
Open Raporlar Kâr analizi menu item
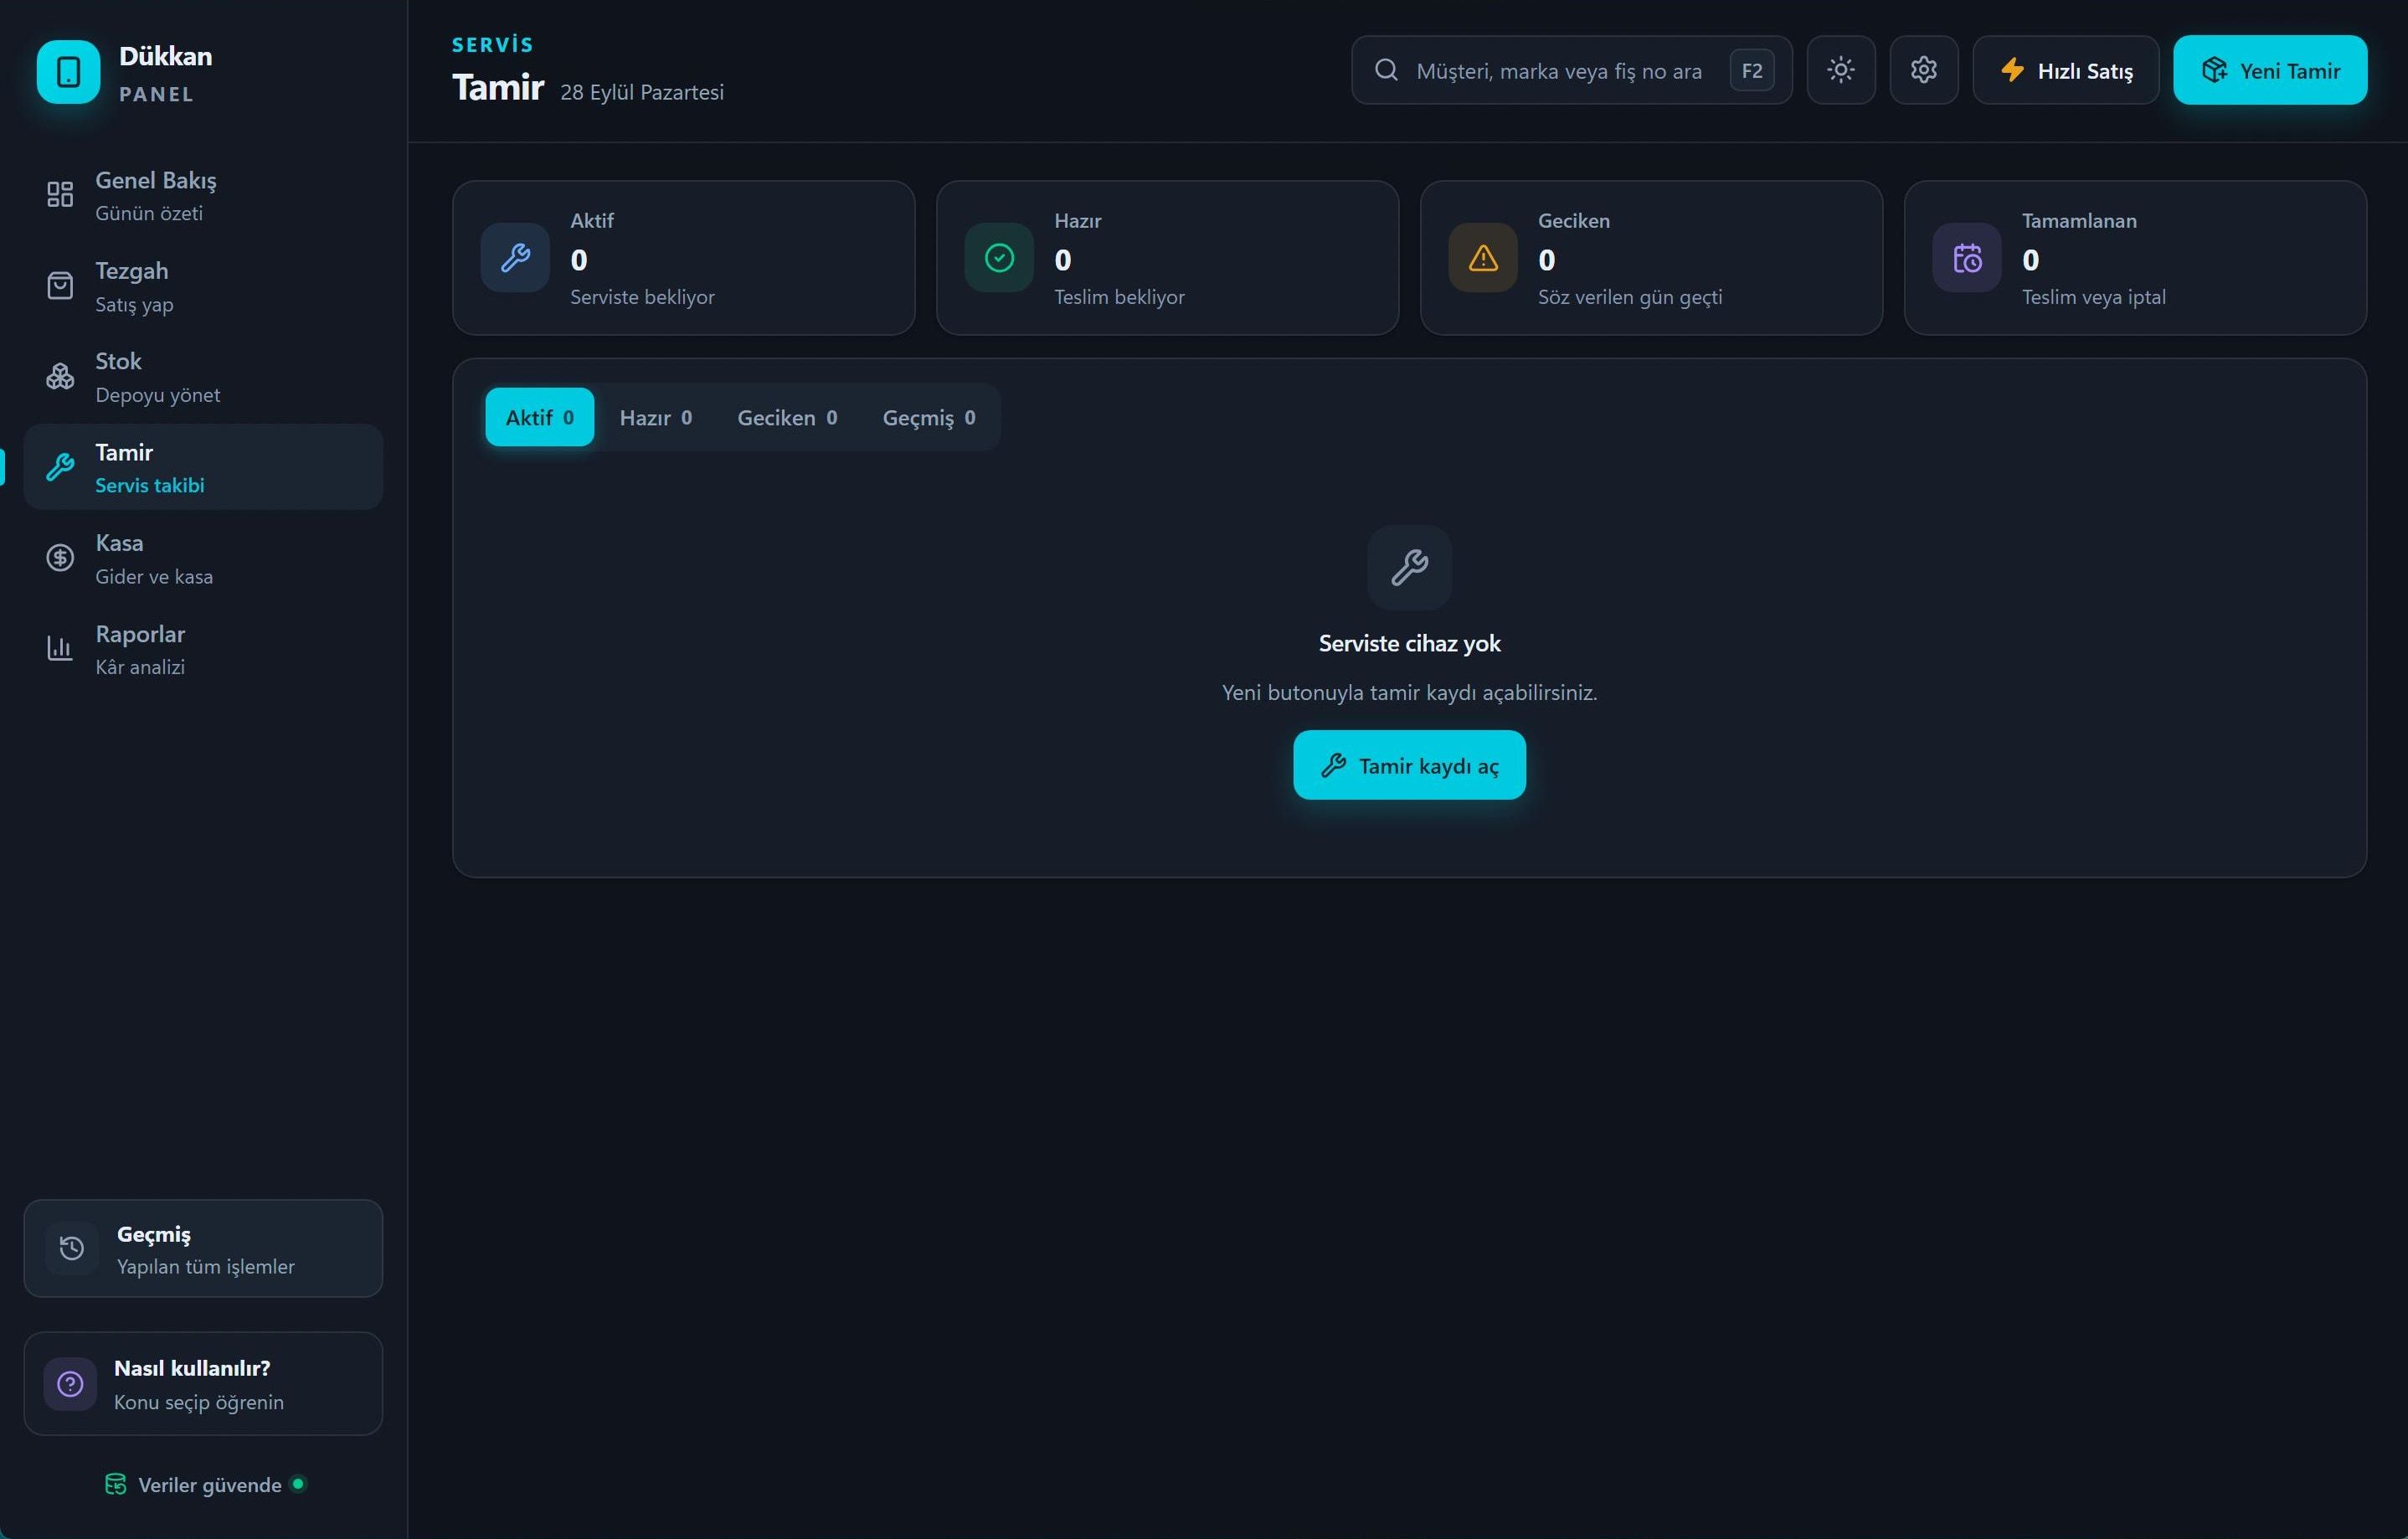[x=203, y=649]
